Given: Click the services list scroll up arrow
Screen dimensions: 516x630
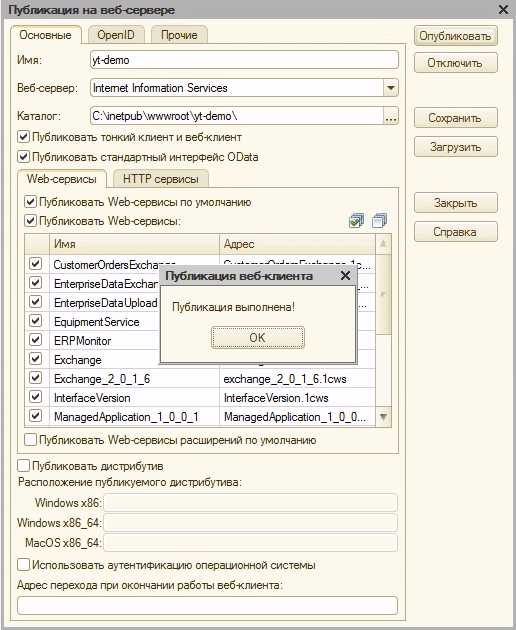Looking at the screenshot, I should (x=383, y=244).
